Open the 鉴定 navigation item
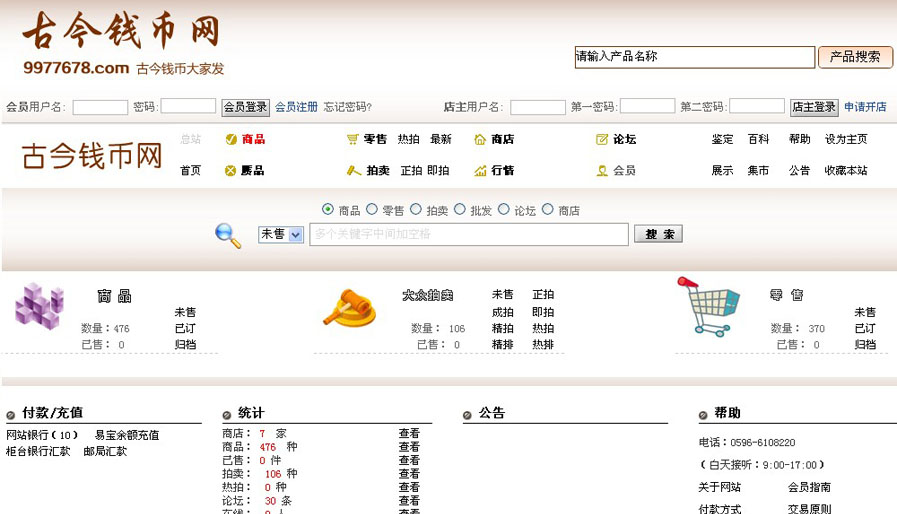The image size is (897, 514). point(722,140)
